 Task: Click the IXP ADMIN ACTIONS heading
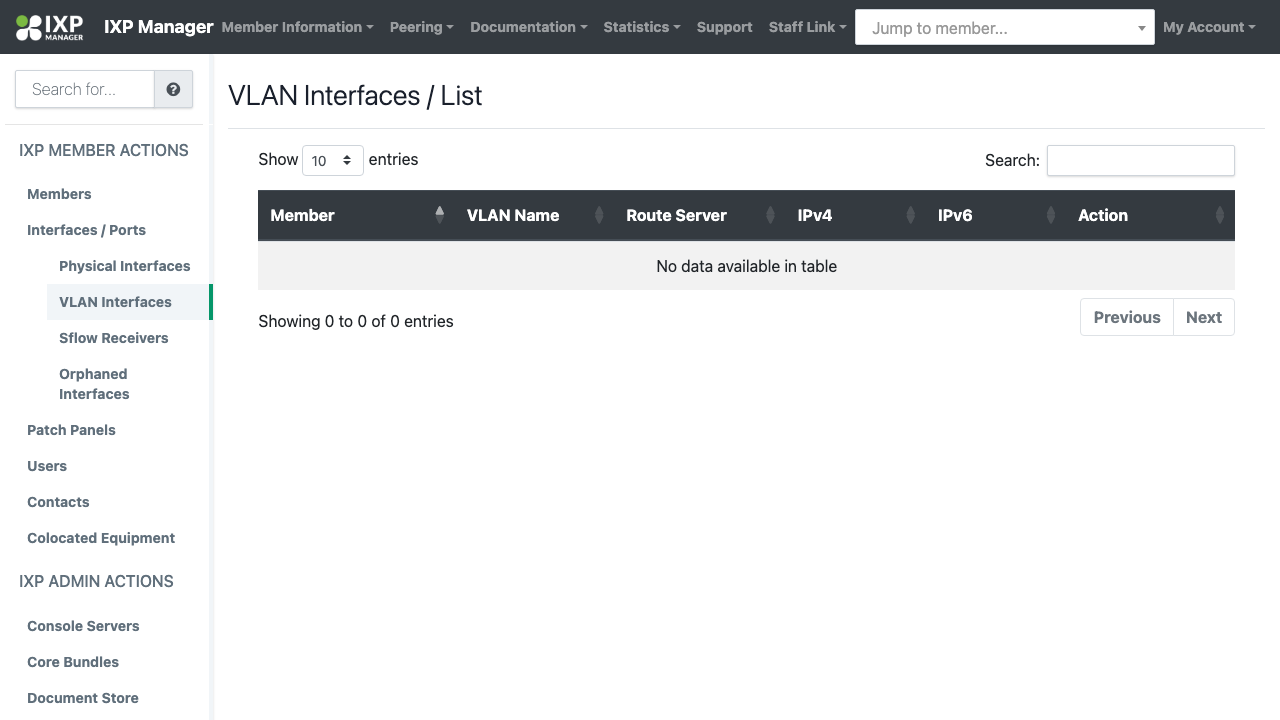[x=96, y=581]
